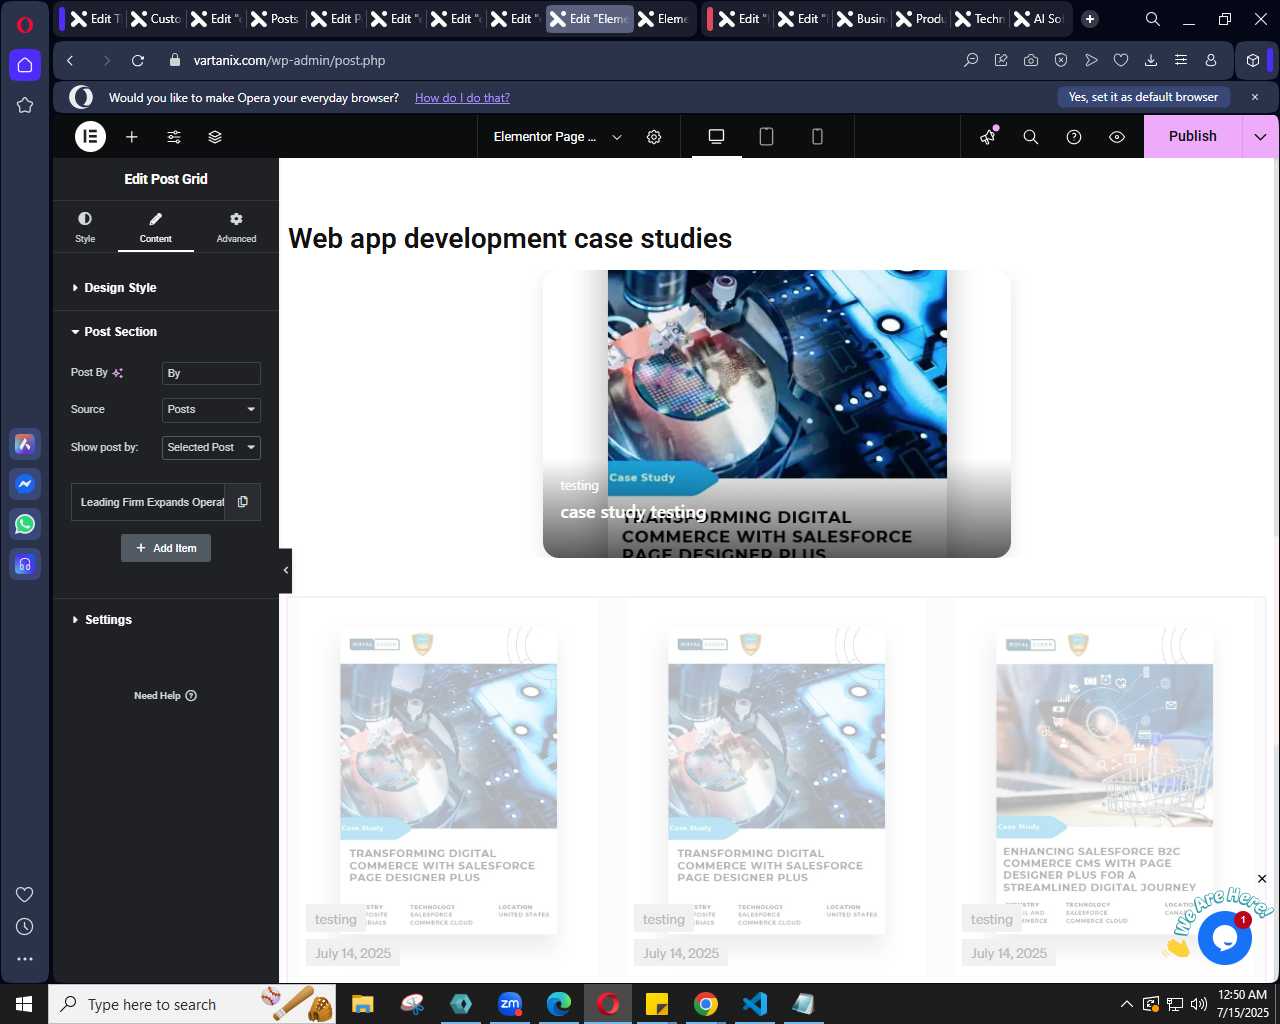This screenshot has height=1024, width=1280.
Task: Open WhatsApp in Opera sidebar
Action: pyautogui.click(x=25, y=524)
